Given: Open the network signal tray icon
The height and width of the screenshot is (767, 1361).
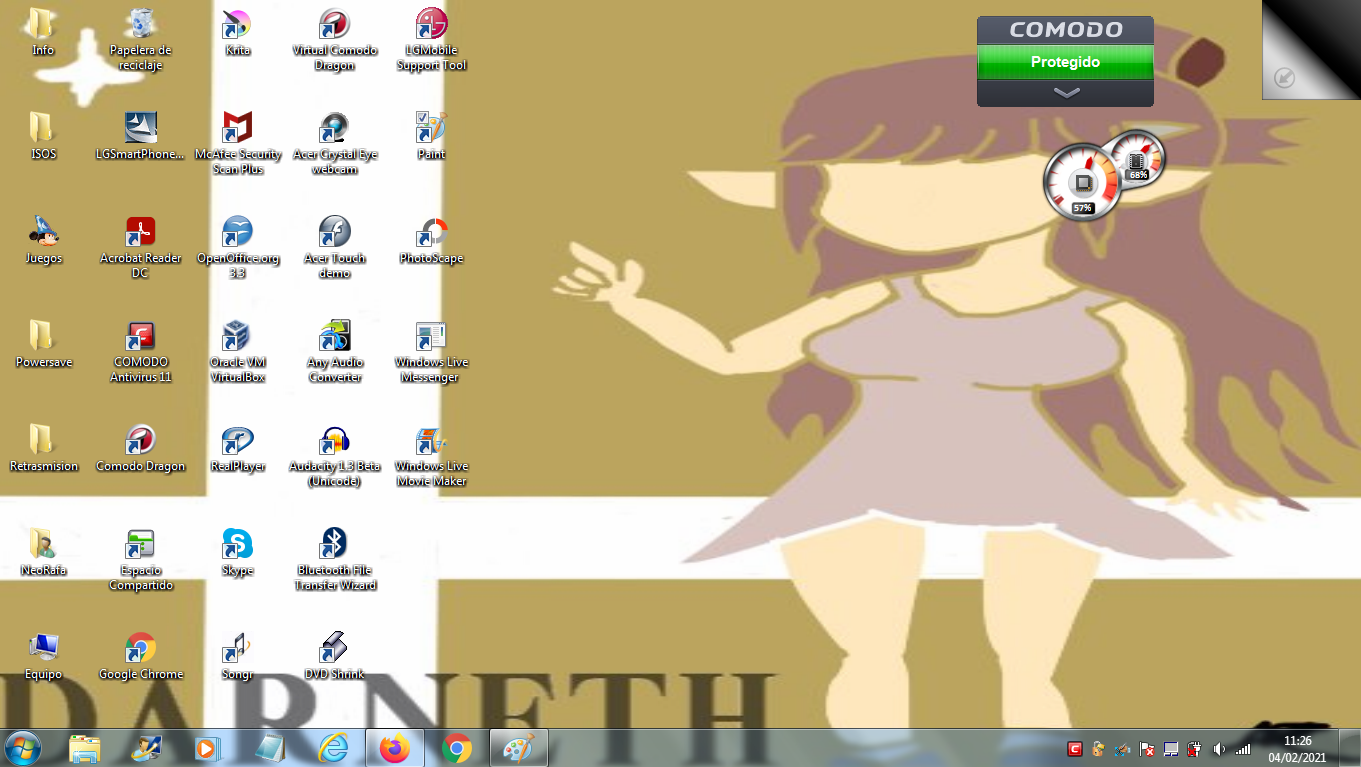Looking at the screenshot, I should [x=1243, y=749].
